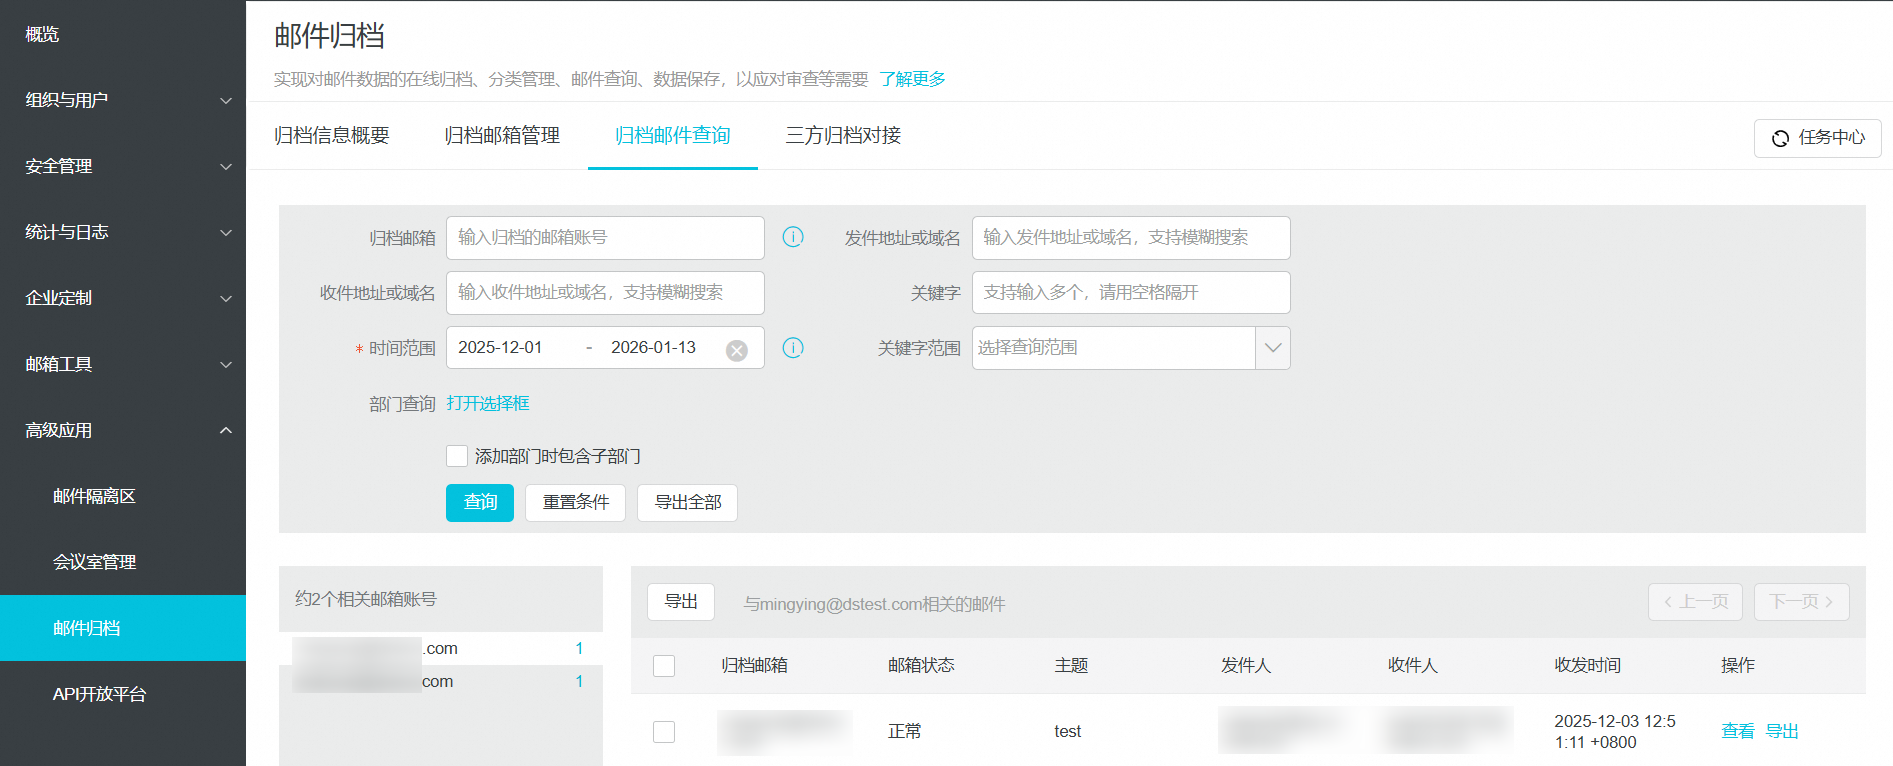This screenshot has height=766, width=1893.
Task: Click the 主题 column header
Action: click(1071, 666)
